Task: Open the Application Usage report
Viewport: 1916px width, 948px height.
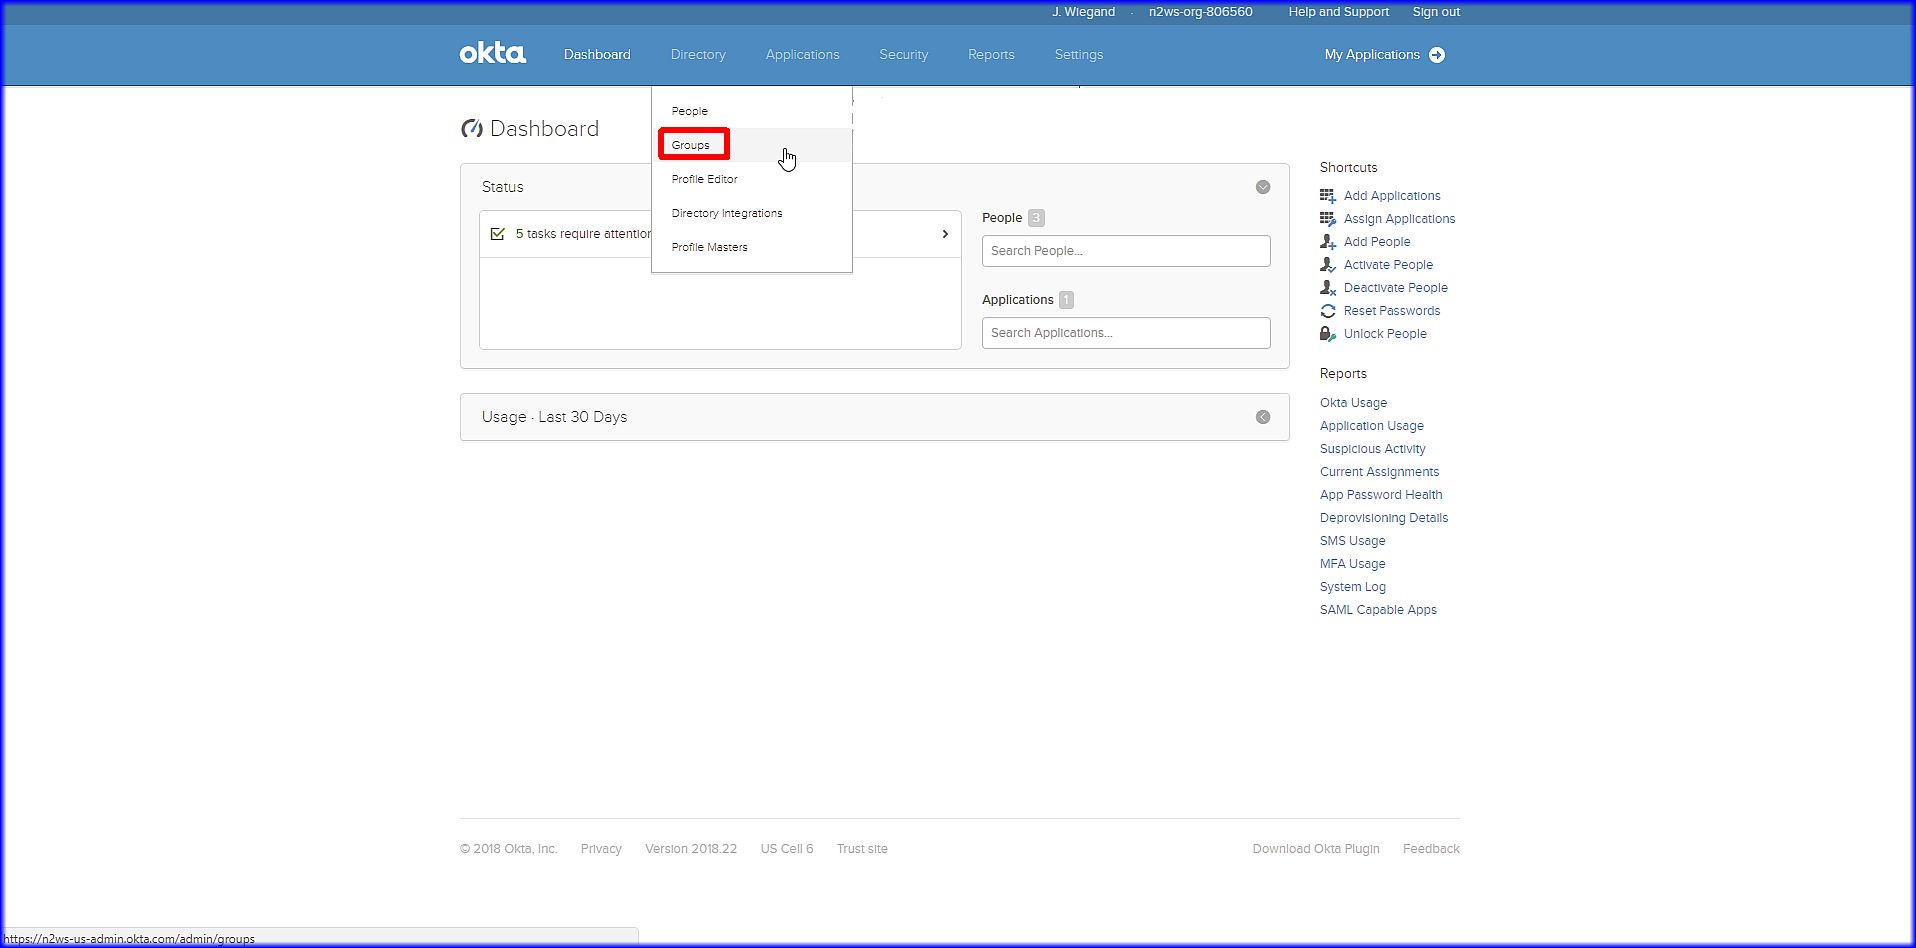Action: pos(1372,426)
